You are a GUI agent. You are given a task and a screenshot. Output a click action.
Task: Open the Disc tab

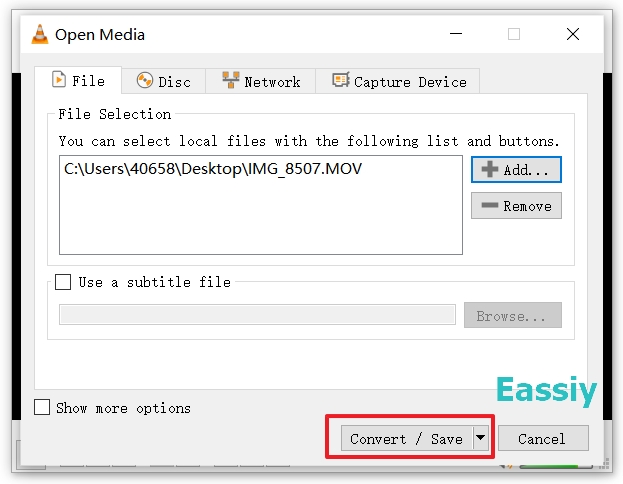(164, 81)
